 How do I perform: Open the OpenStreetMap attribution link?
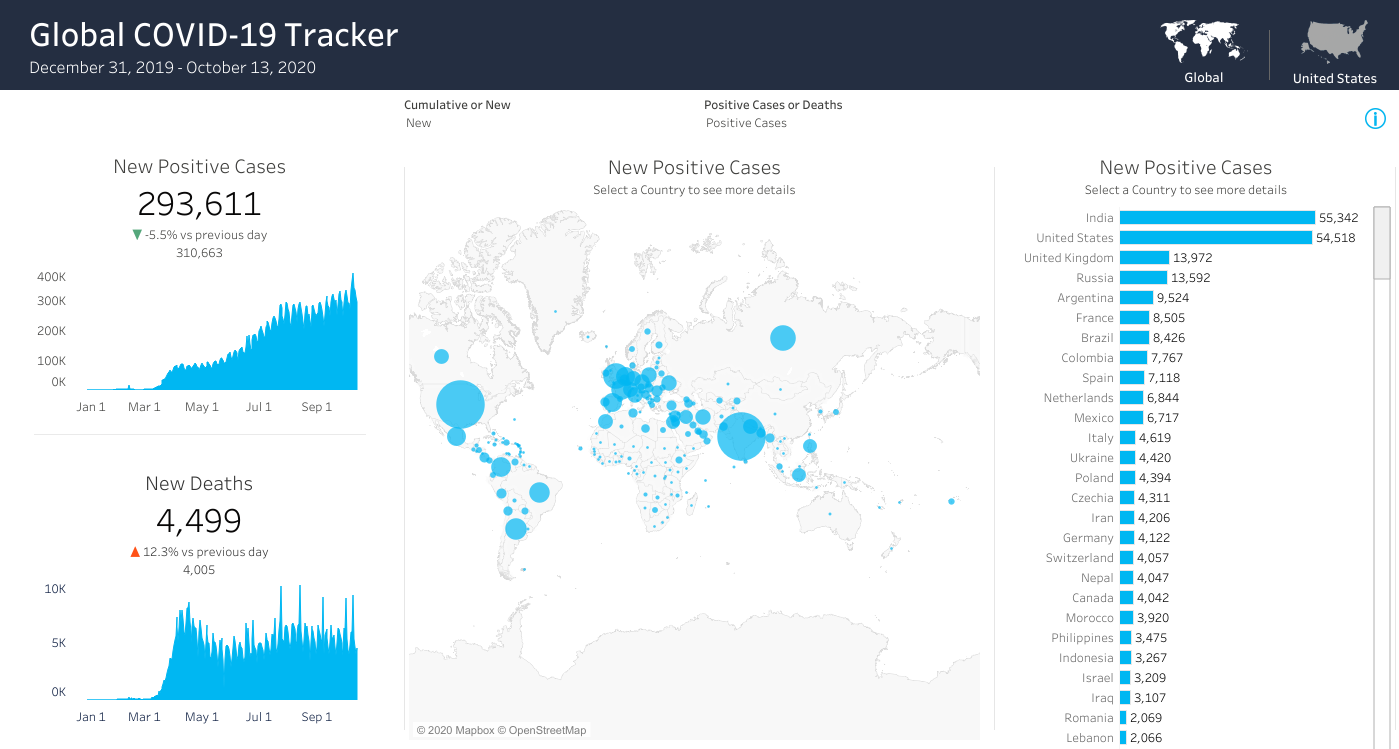[x=548, y=730]
